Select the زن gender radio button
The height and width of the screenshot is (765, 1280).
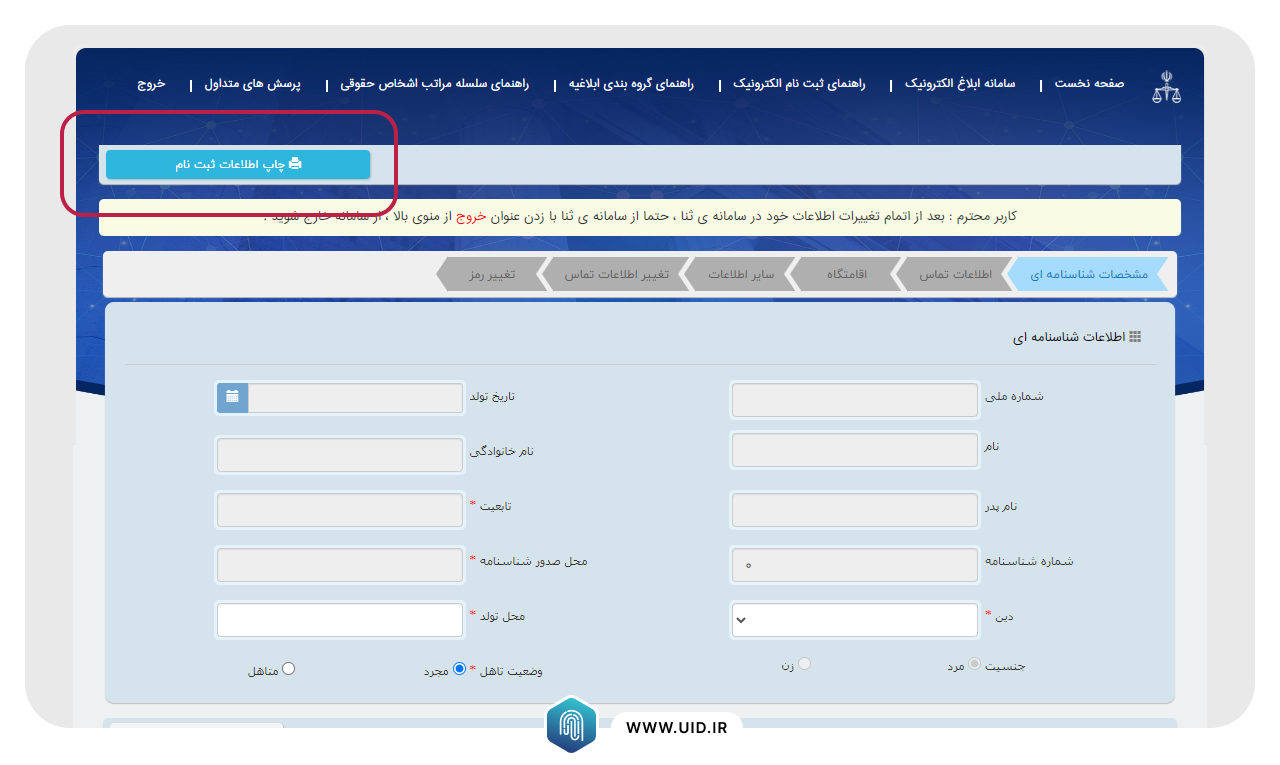coord(803,663)
